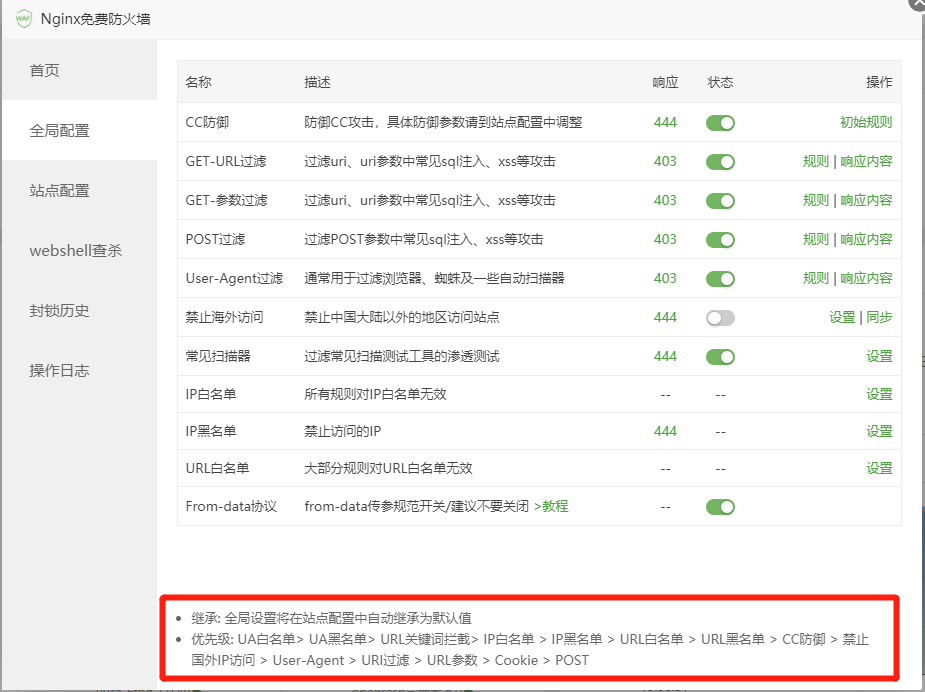The width and height of the screenshot is (925, 692).
Task: Click the 操作 column header
Action: 879,82
